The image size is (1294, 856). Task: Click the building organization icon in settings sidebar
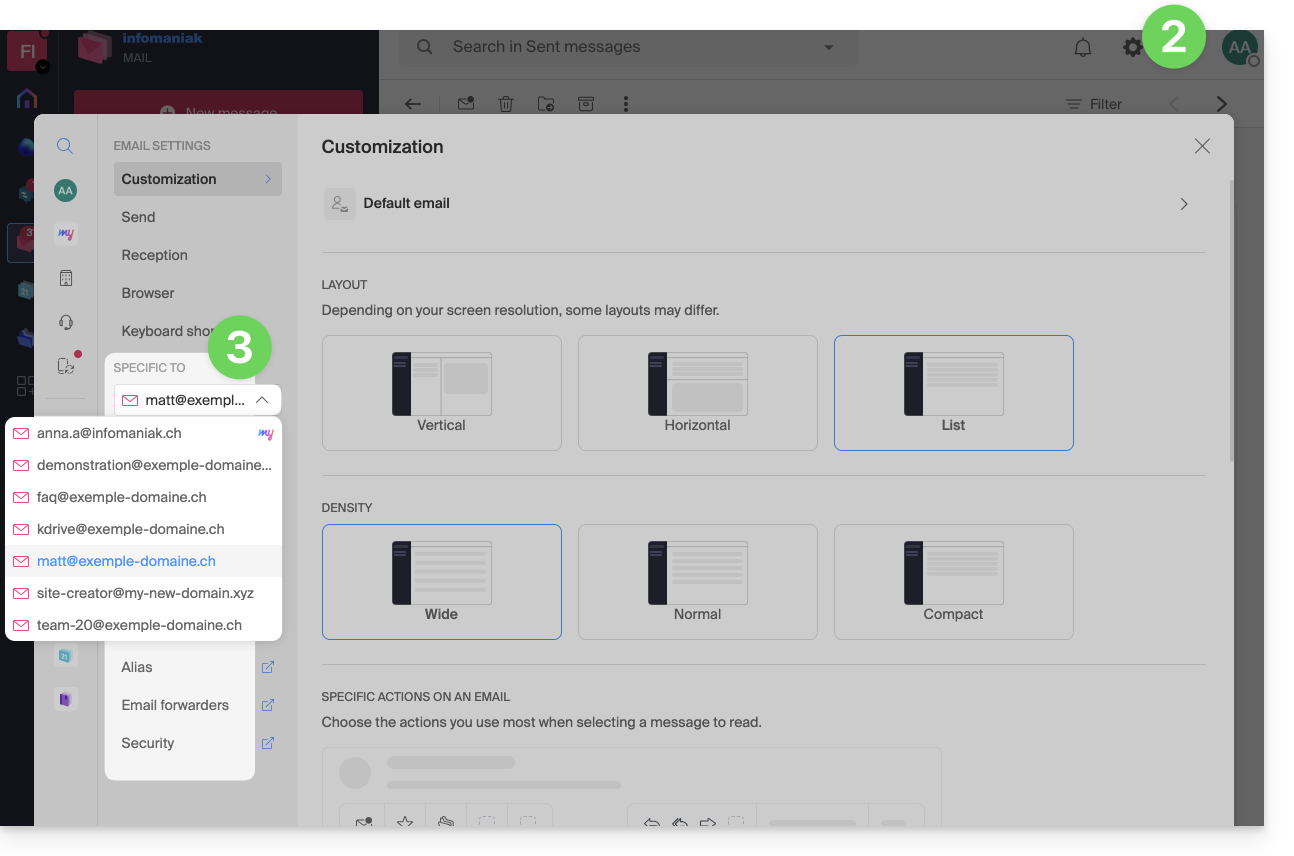click(66, 278)
